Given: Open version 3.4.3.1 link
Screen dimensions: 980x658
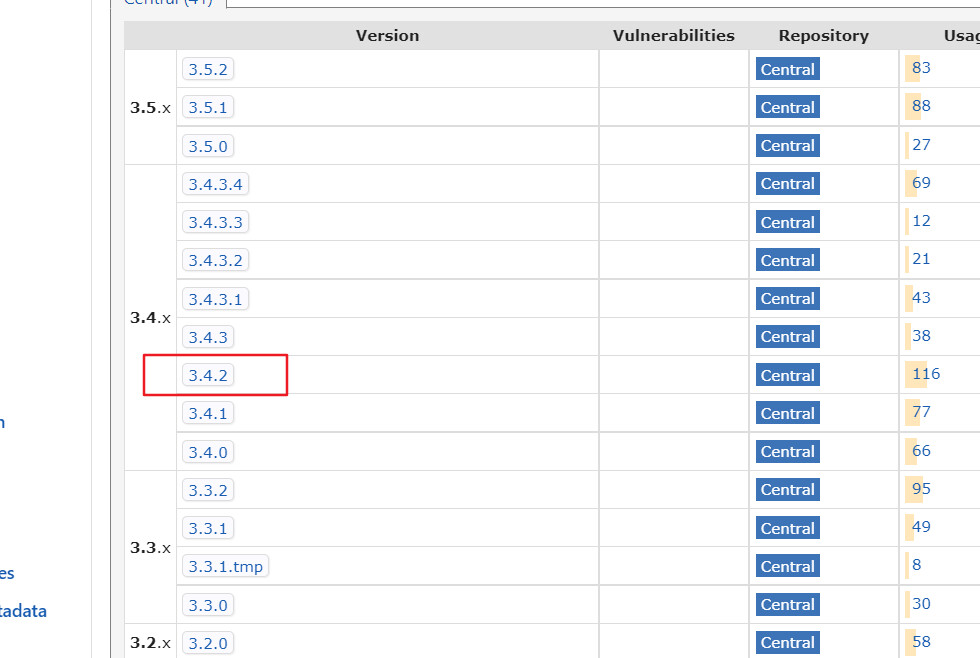Looking at the screenshot, I should tap(216, 299).
